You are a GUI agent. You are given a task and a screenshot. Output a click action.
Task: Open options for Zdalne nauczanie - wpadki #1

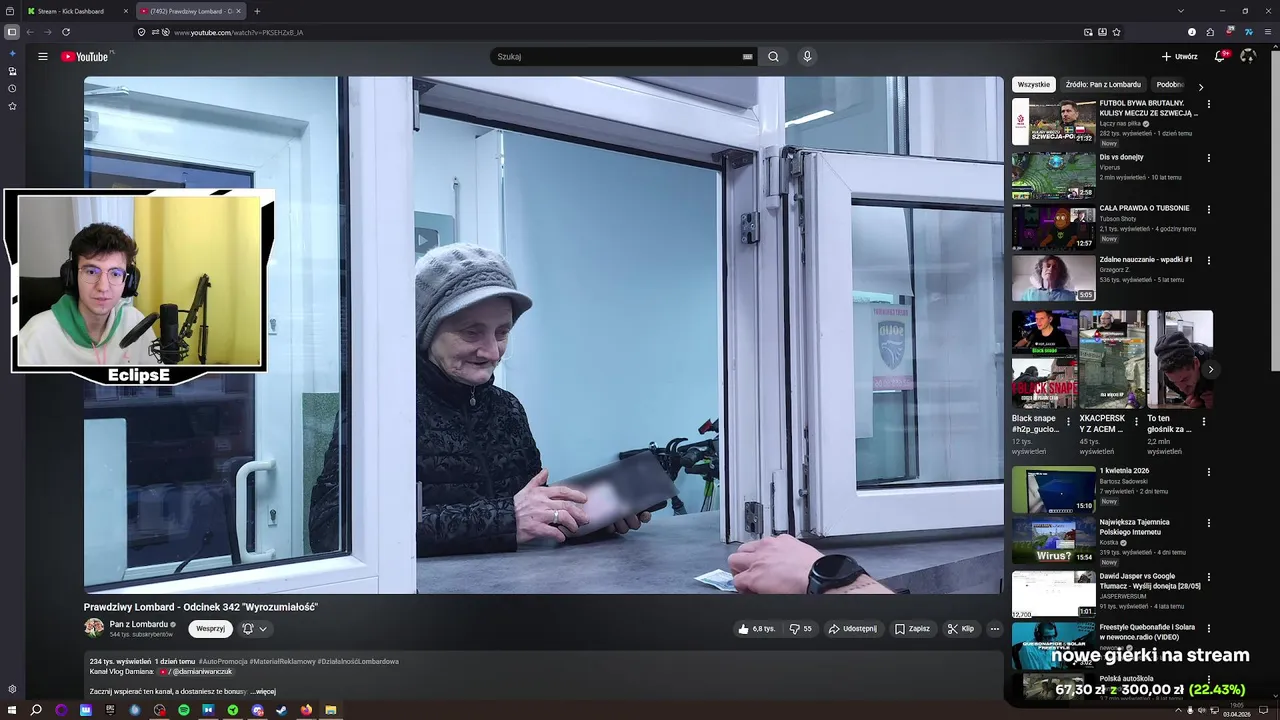[1208, 261]
